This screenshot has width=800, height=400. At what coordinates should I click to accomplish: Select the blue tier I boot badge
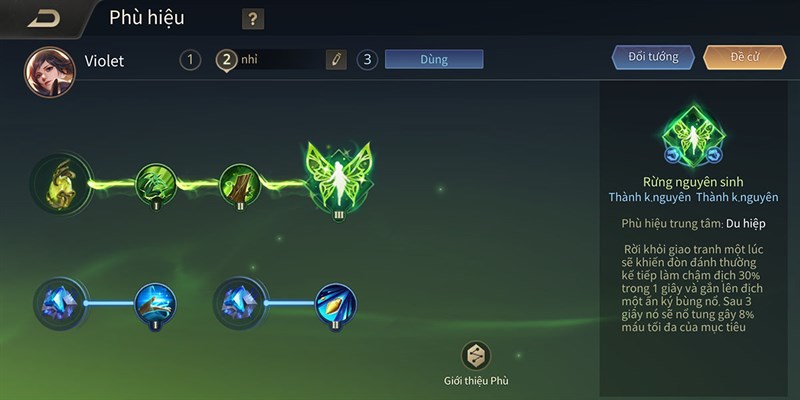(156, 304)
